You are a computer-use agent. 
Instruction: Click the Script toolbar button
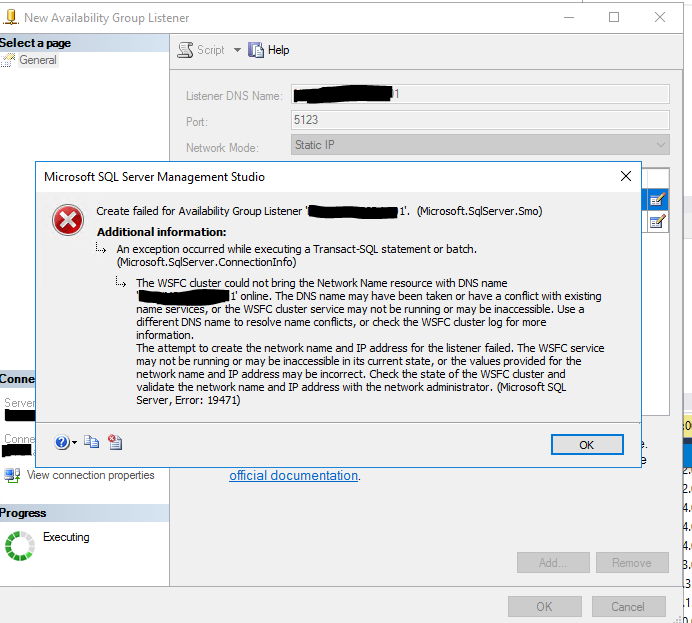(x=201, y=50)
